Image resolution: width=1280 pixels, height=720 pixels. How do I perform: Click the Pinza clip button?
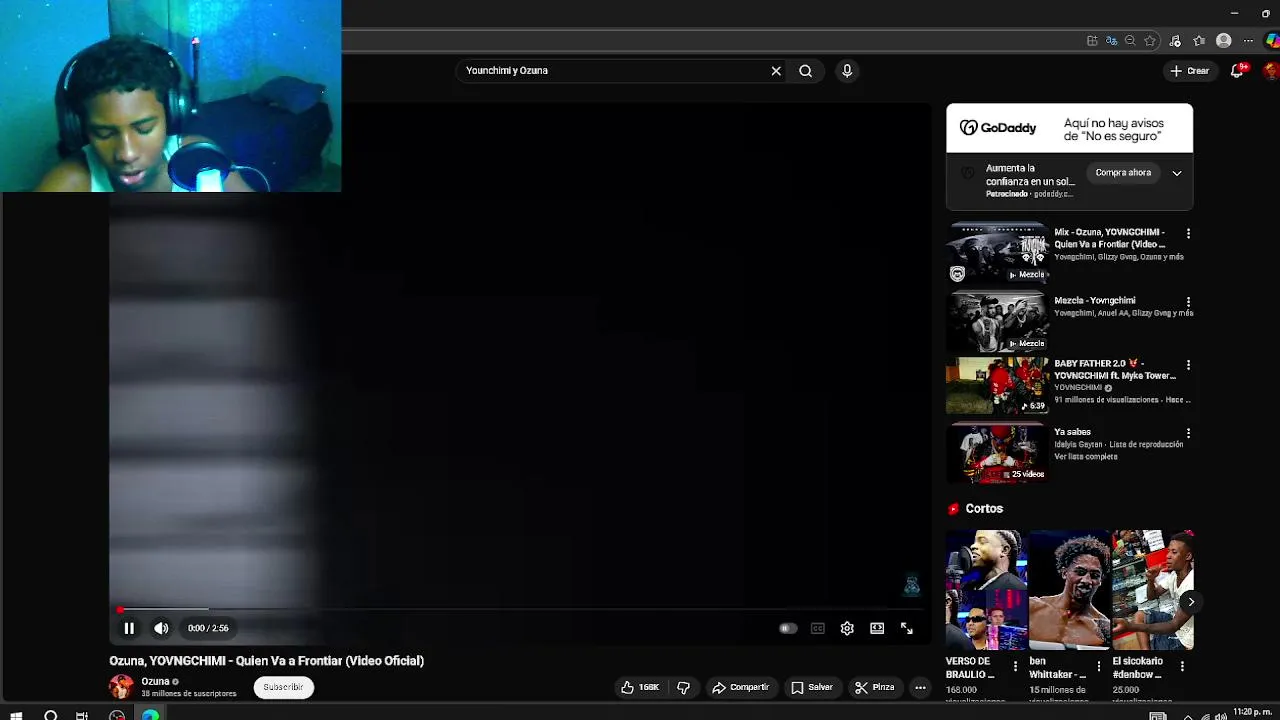pyautogui.click(x=874, y=687)
